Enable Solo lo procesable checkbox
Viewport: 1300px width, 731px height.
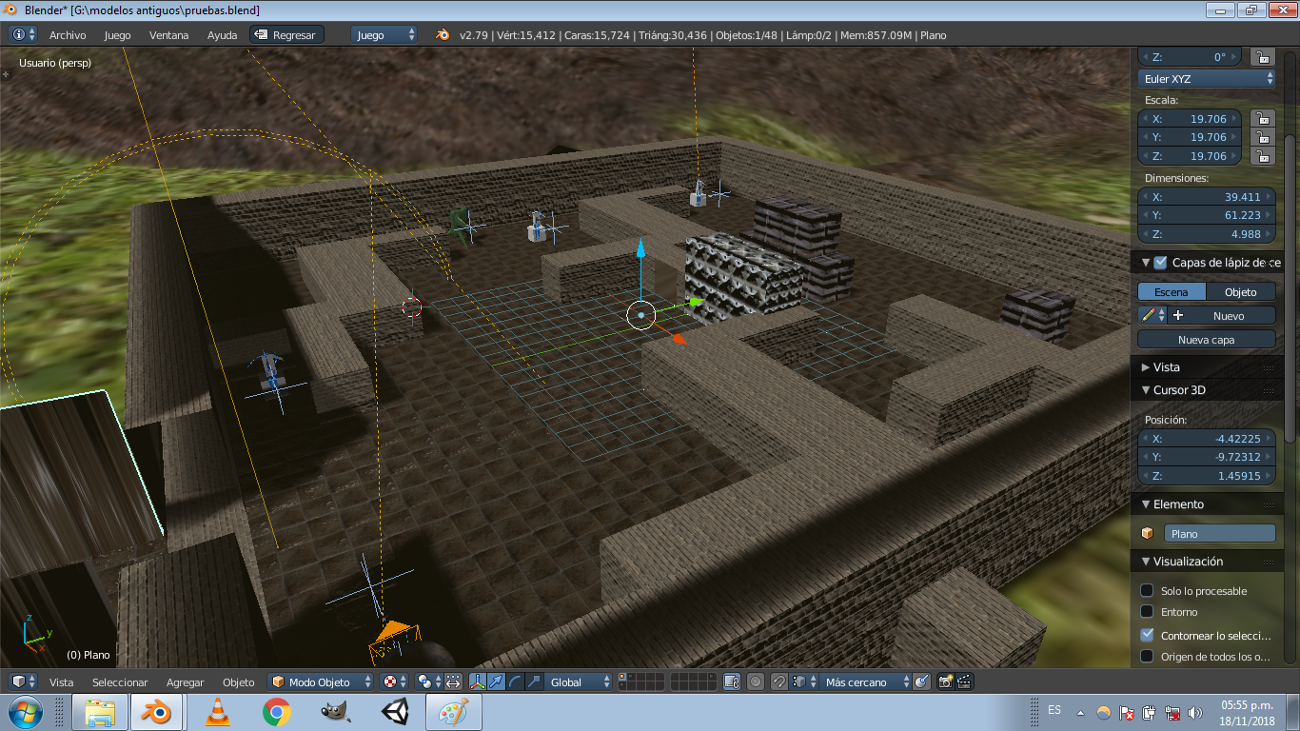1147,591
